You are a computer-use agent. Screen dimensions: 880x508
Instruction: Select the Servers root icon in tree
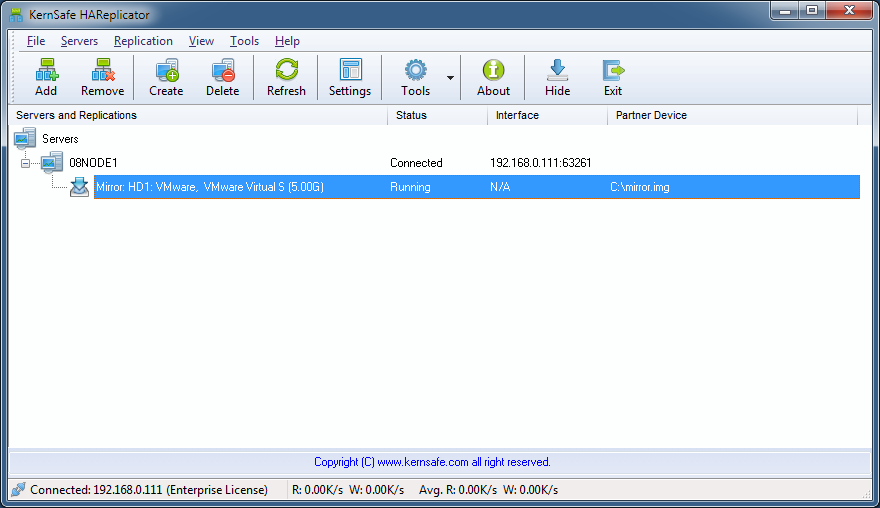point(25,138)
